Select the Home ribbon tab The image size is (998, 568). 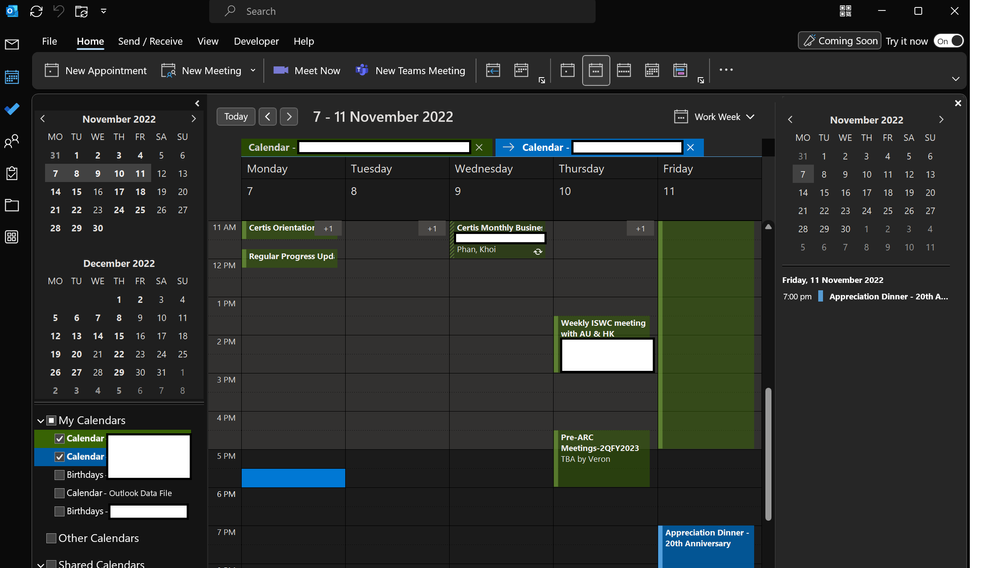90,41
